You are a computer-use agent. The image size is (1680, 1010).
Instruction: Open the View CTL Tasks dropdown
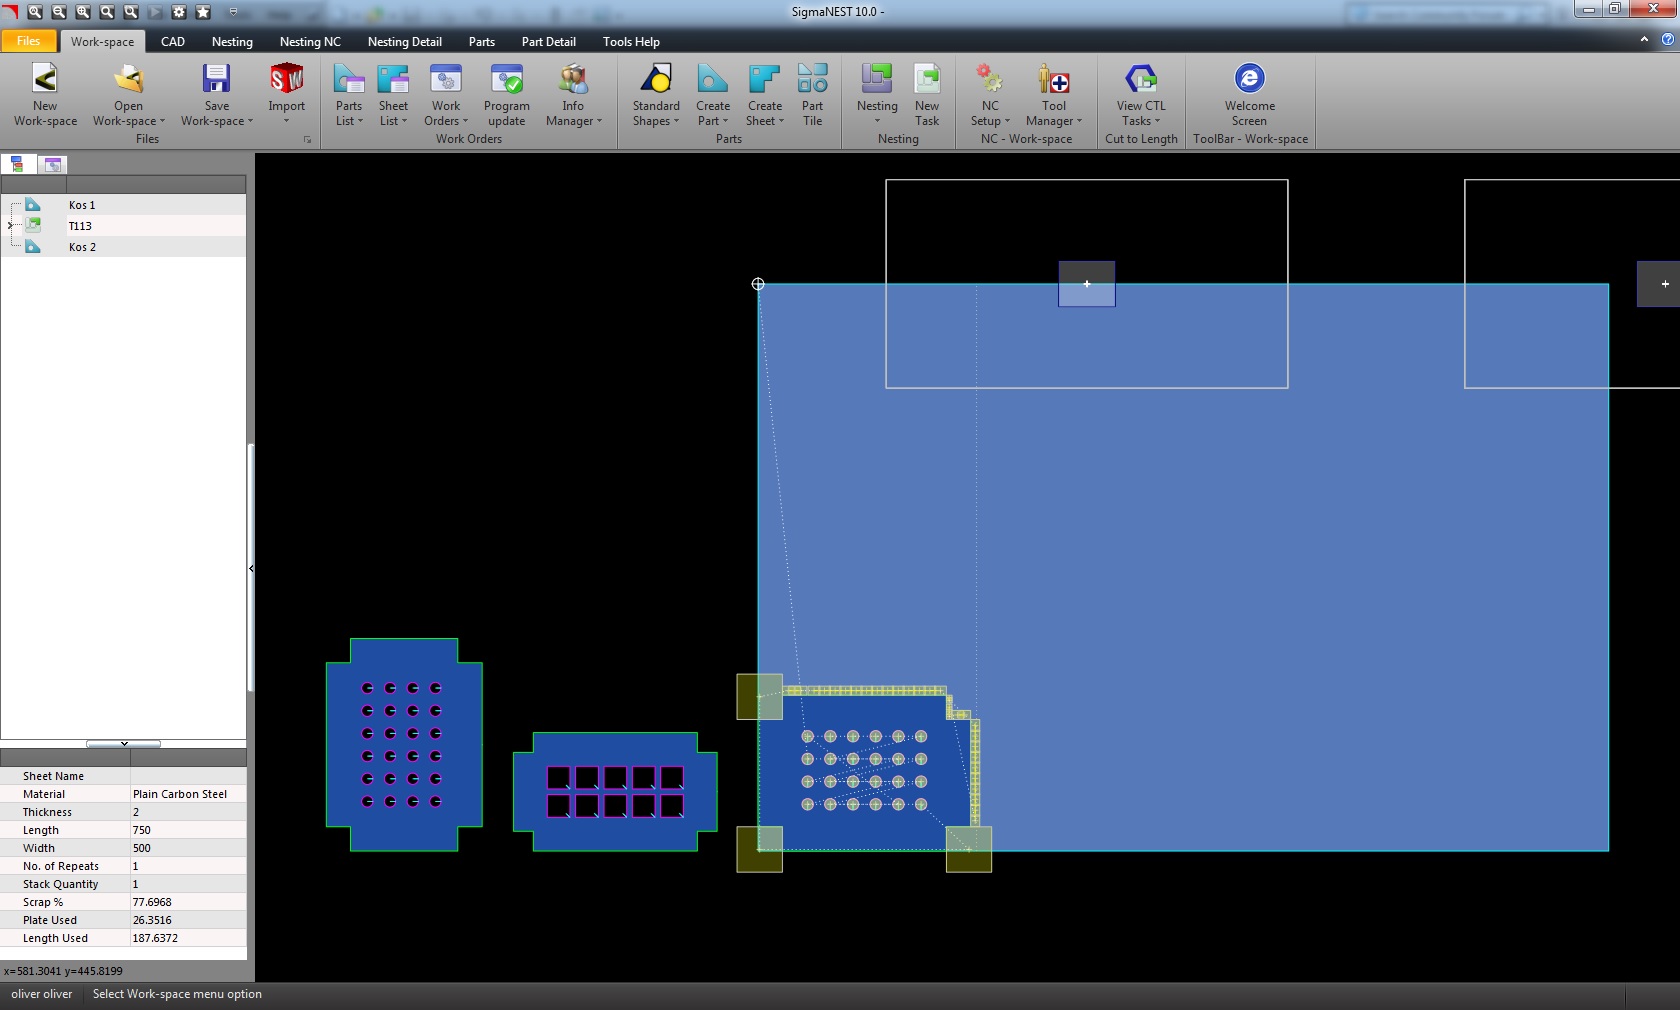[1140, 121]
